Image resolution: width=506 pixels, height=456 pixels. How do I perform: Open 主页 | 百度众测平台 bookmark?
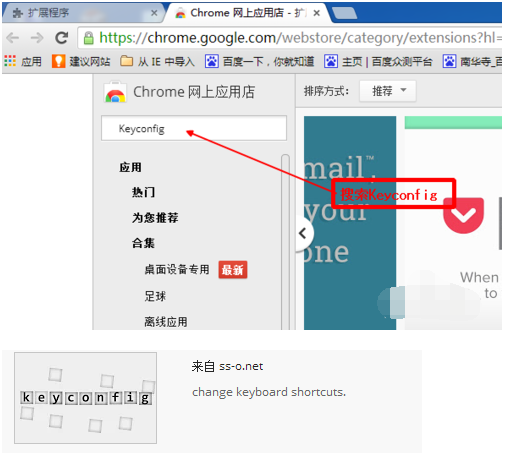[x=378, y=61]
